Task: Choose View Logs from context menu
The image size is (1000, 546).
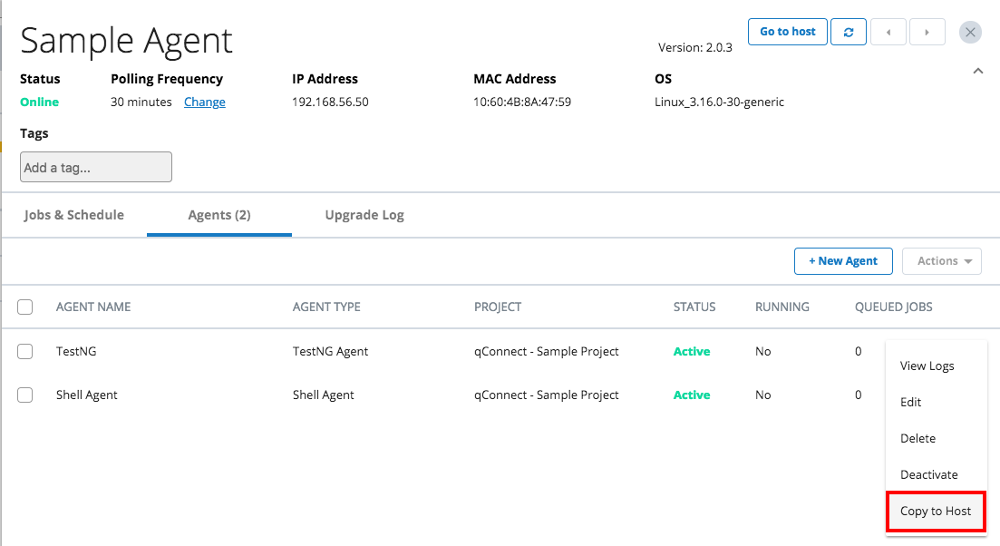Action: pos(927,366)
